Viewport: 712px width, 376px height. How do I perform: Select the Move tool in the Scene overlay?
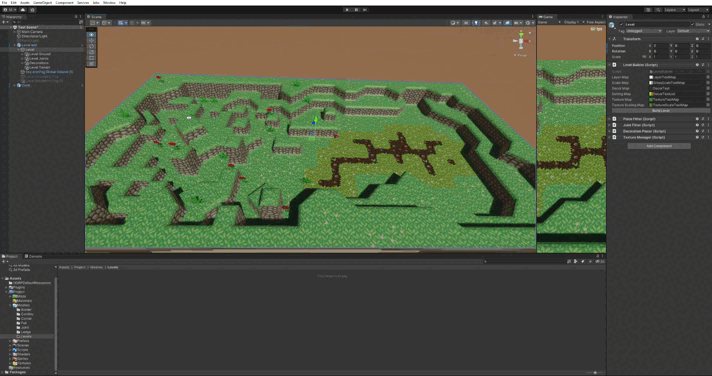pyautogui.click(x=91, y=40)
